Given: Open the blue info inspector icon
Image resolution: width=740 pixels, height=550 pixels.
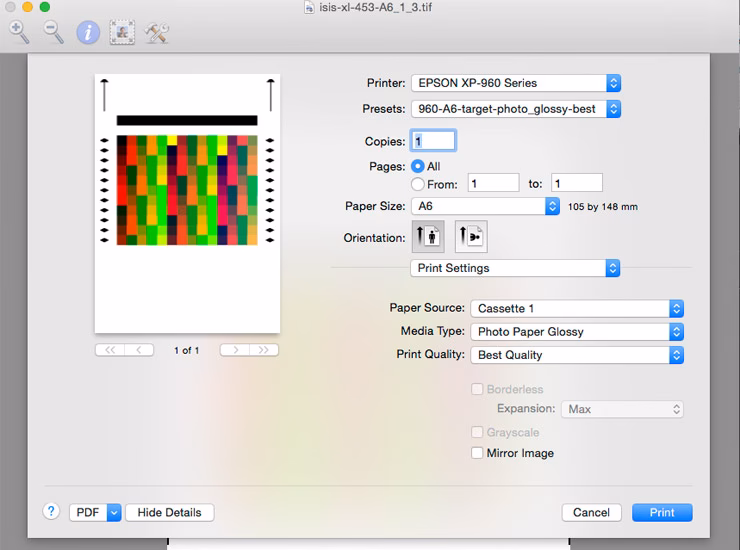Looking at the screenshot, I should pos(88,32).
